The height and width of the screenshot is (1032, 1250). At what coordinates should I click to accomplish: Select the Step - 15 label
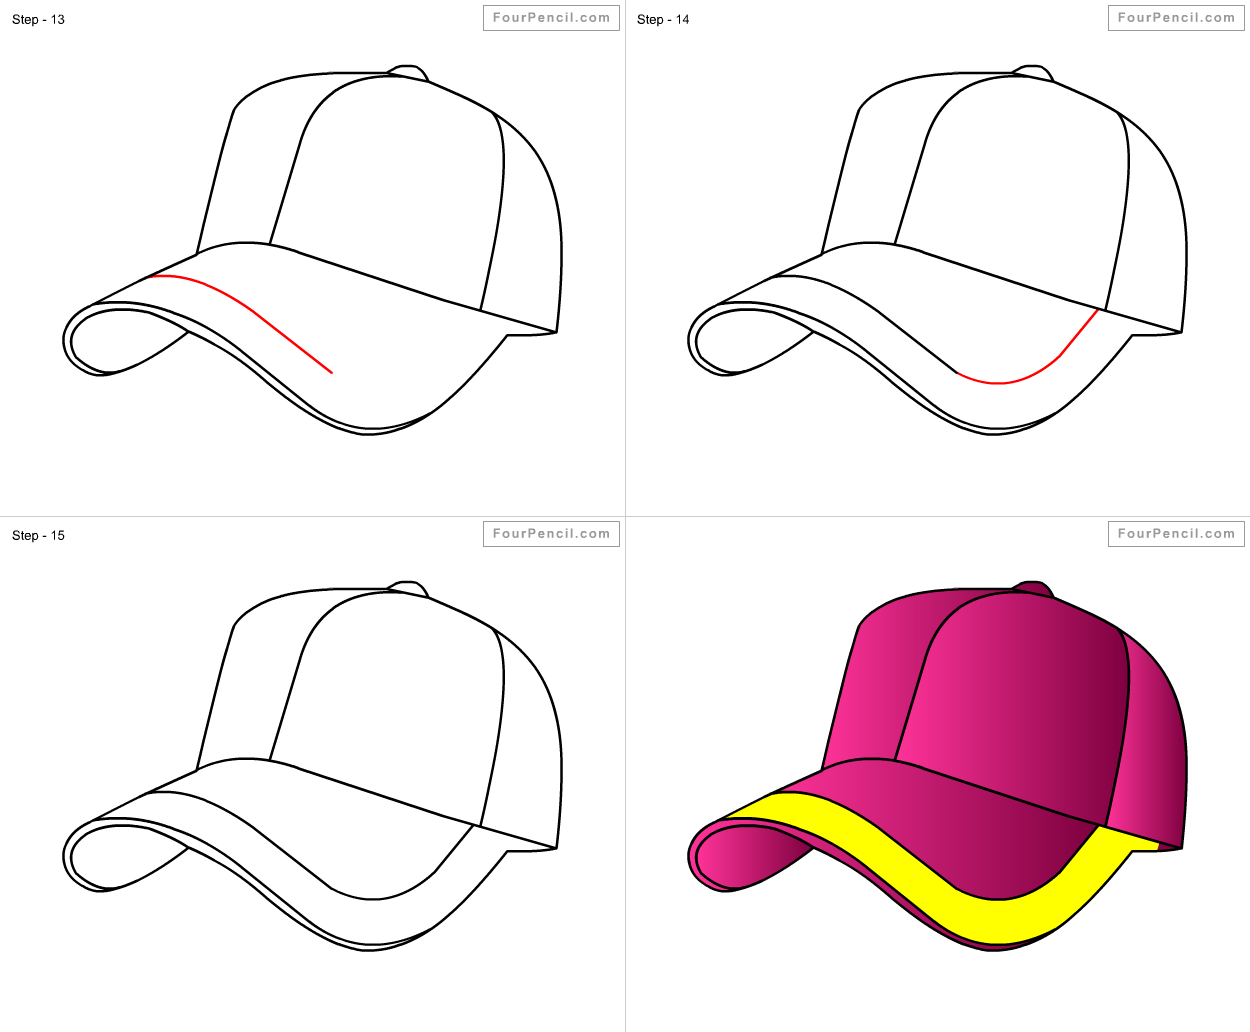(x=38, y=535)
